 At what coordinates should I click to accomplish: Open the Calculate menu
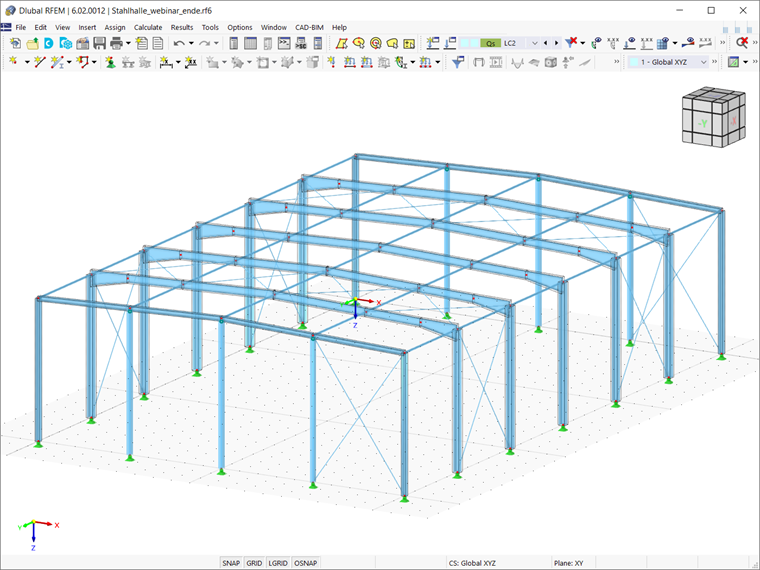pyautogui.click(x=148, y=28)
